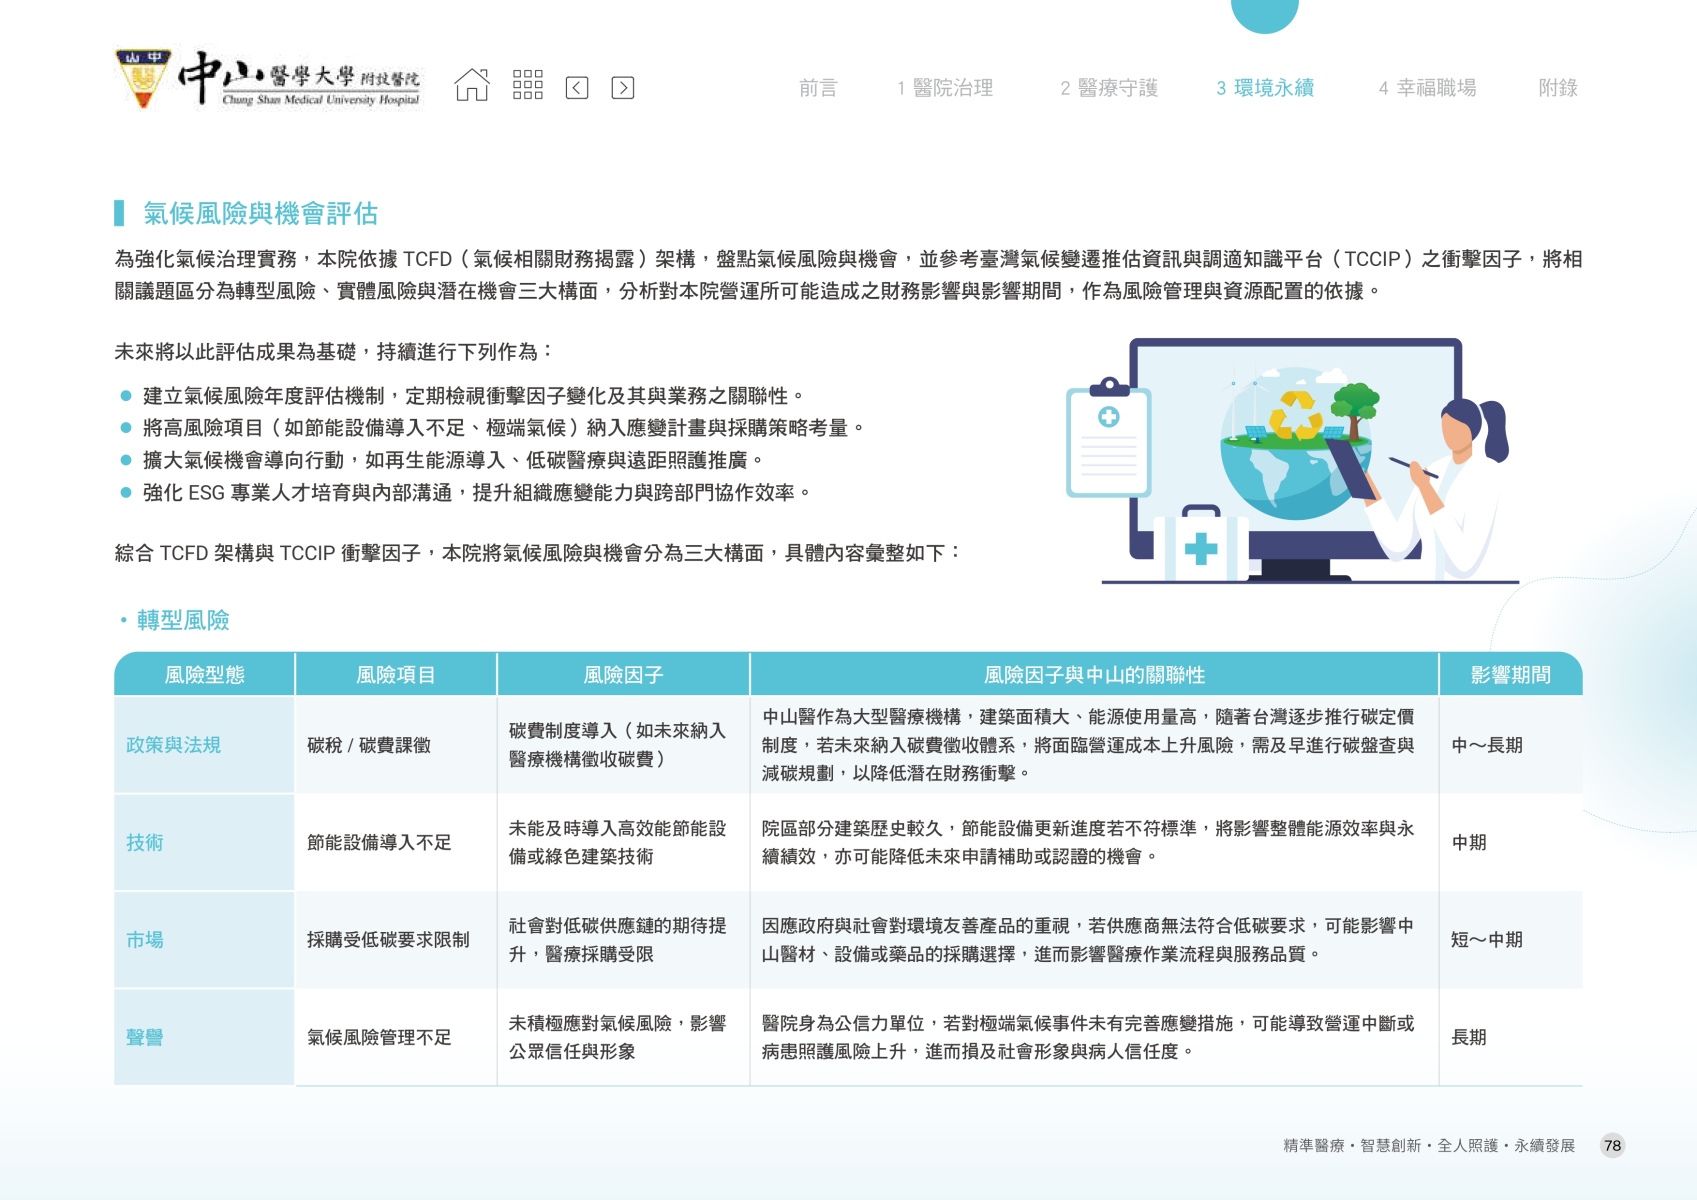1697x1200 pixels.
Task: Open the 附錄 tab
Action: pyautogui.click(x=1557, y=88)
